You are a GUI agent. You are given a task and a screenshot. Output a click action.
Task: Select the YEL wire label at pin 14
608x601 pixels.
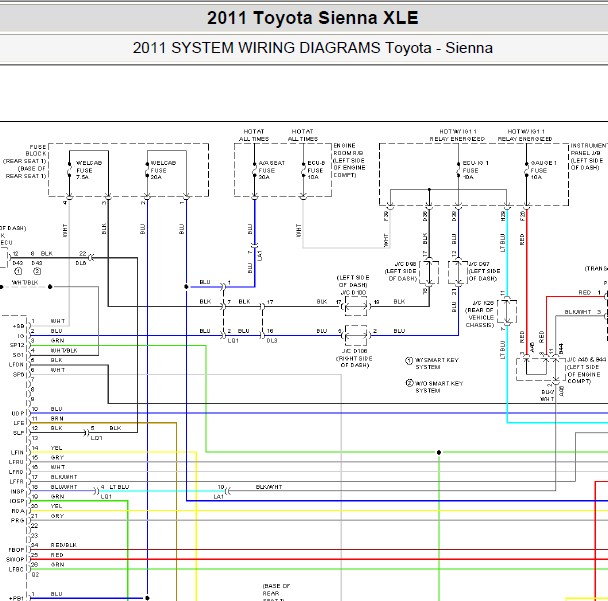56,448
